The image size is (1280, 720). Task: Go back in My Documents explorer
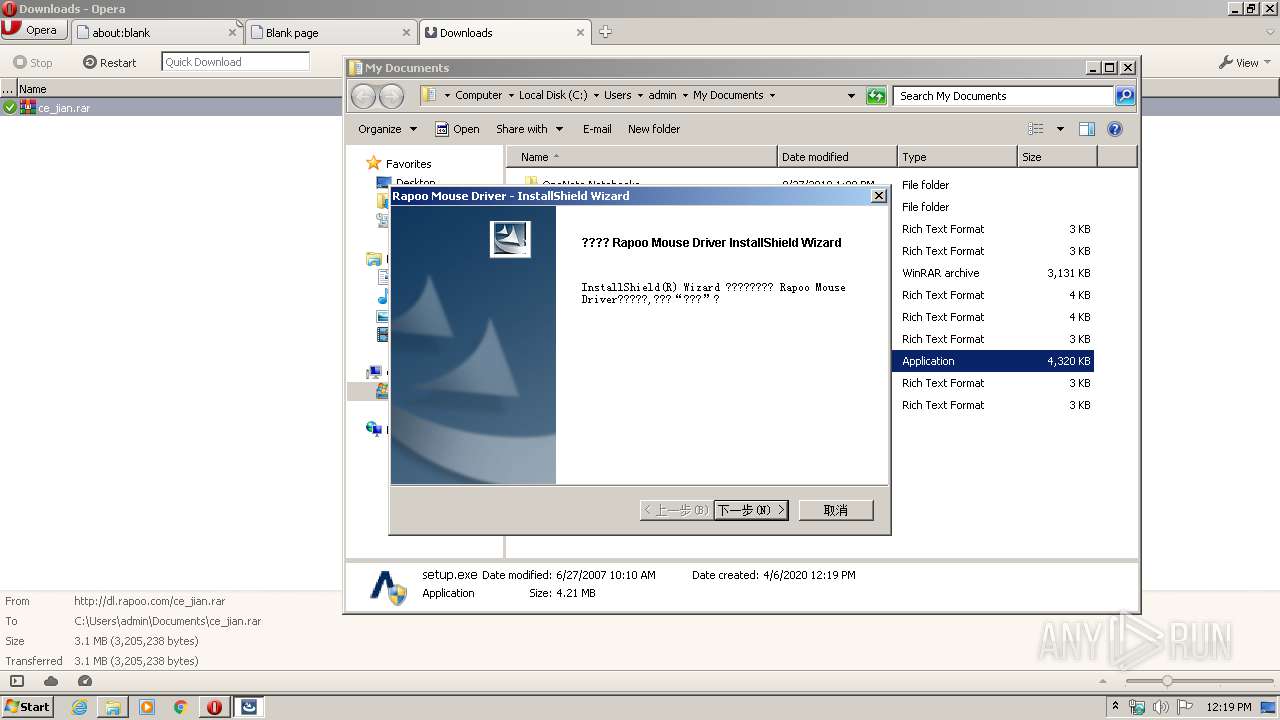363,96
